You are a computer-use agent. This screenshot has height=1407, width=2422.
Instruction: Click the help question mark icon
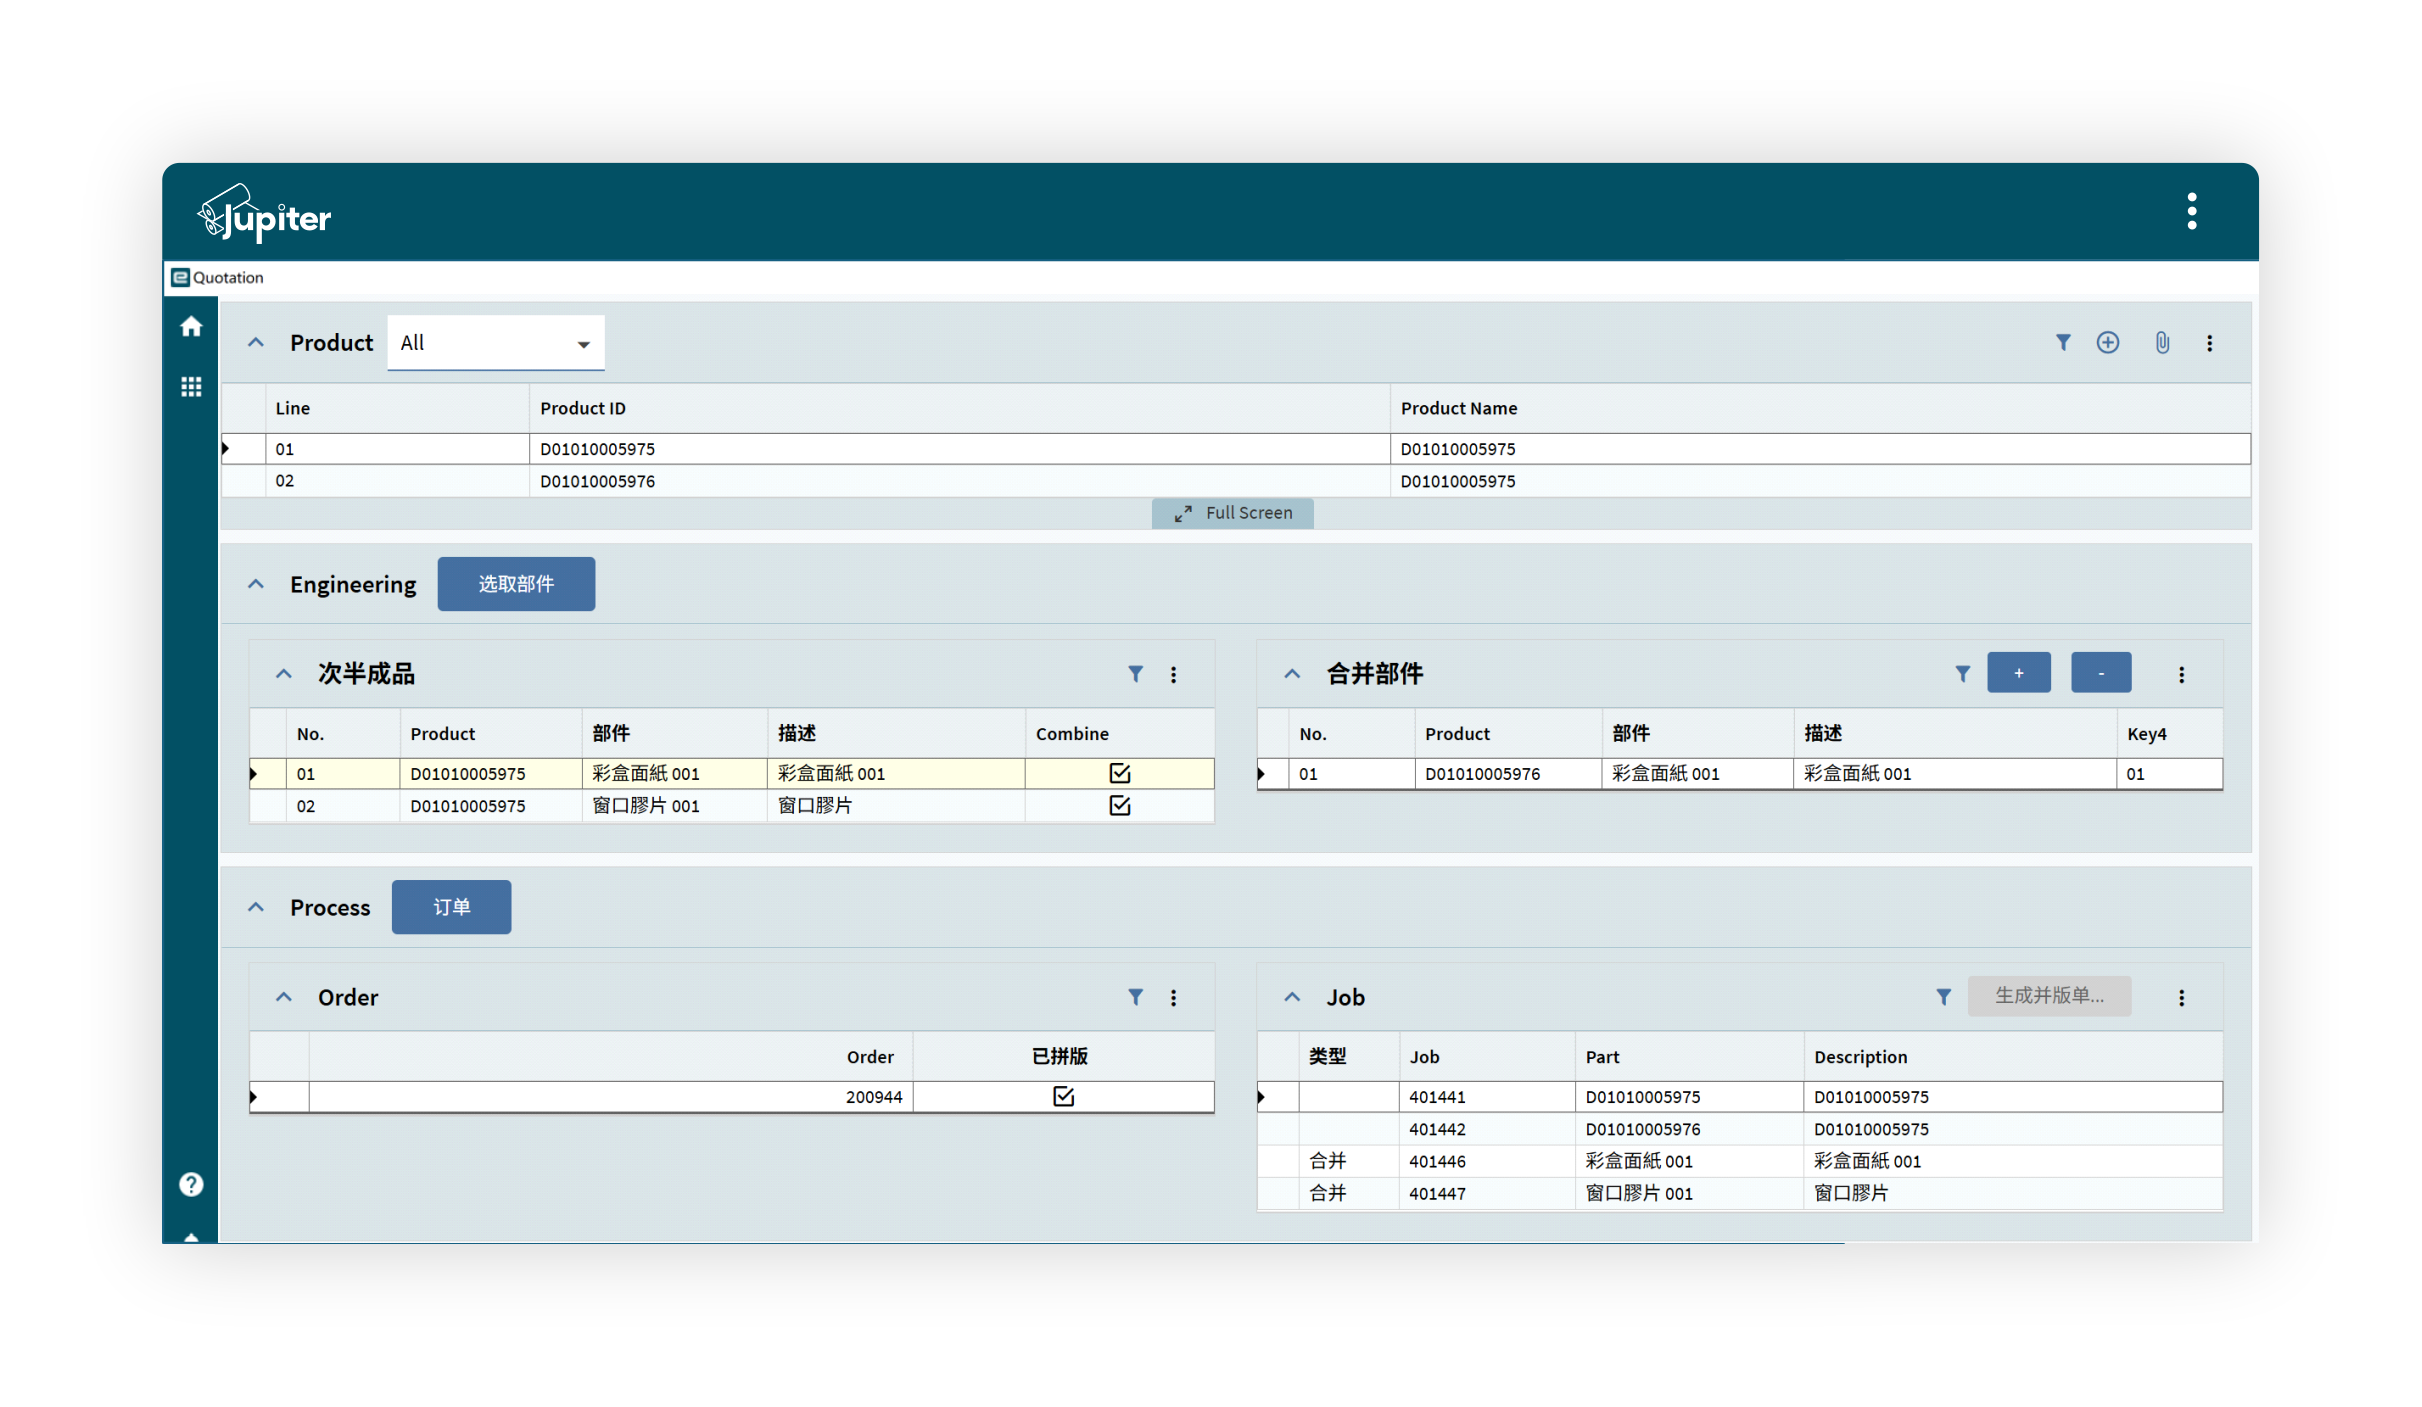pos(191,1184)
